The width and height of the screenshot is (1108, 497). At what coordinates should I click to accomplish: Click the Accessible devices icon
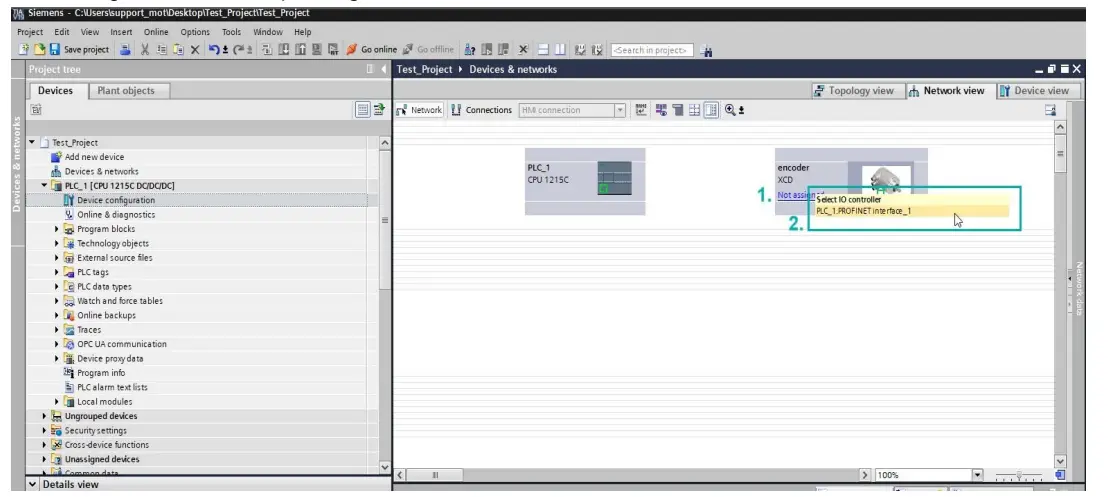[469, 49]
